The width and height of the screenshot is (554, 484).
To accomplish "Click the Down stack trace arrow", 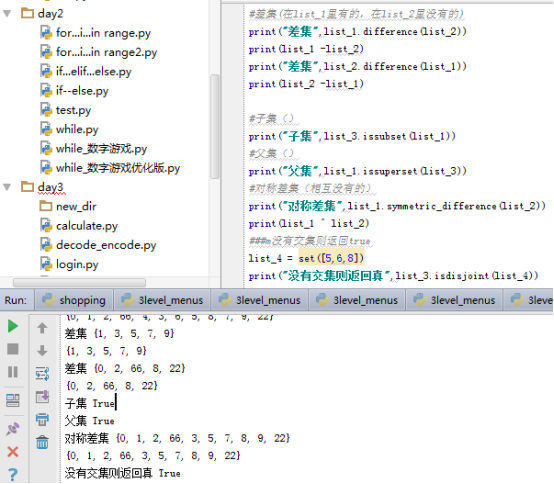I will tap(42, 350).
